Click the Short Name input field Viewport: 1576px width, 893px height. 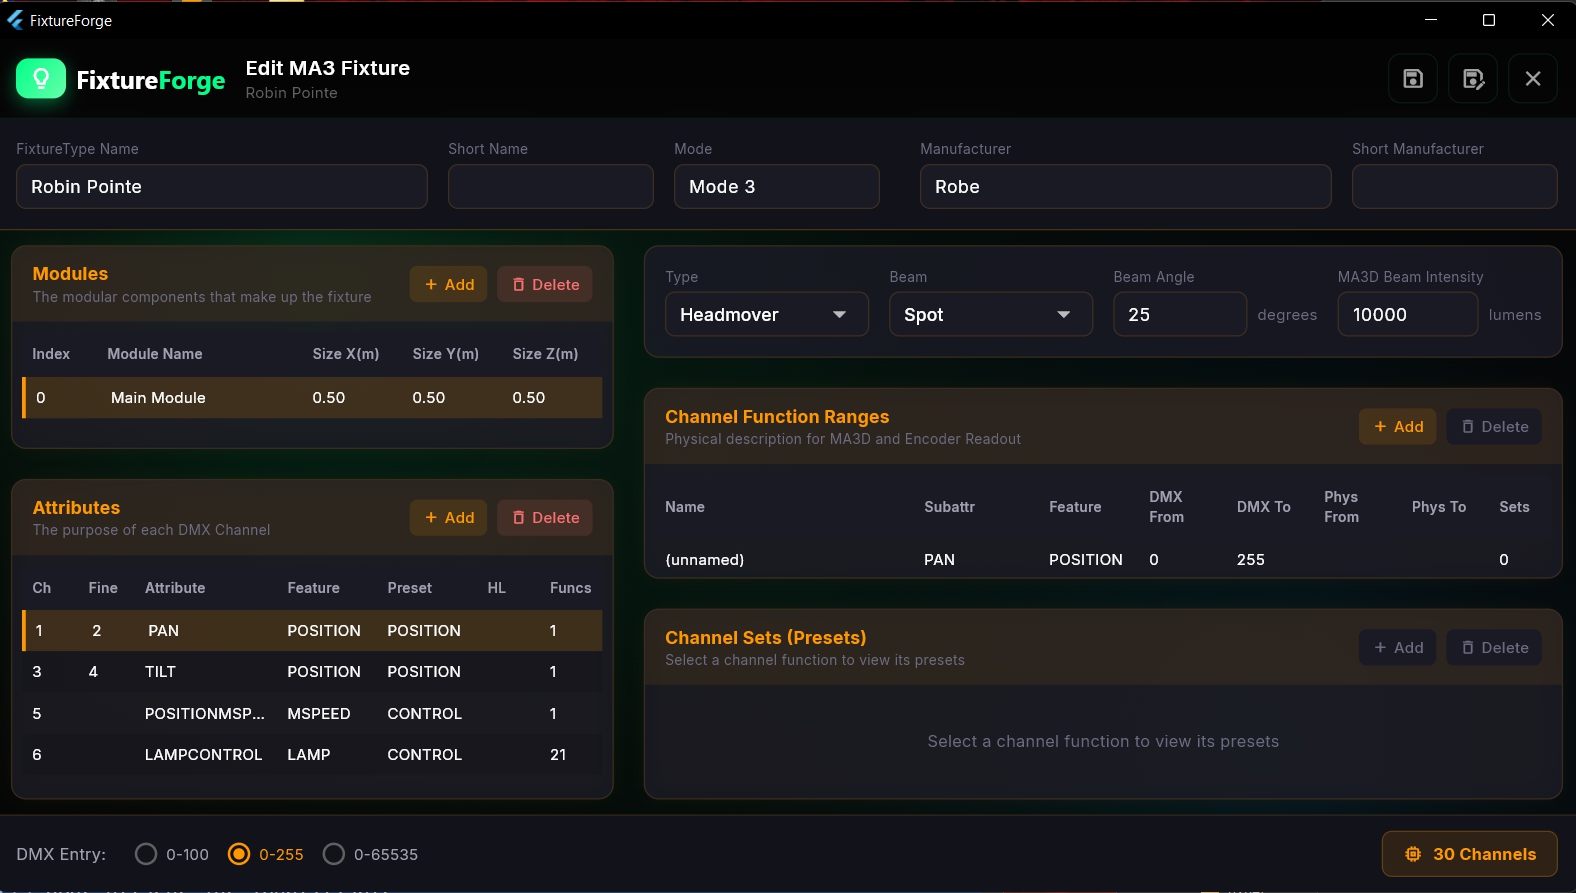pos(550,187)
